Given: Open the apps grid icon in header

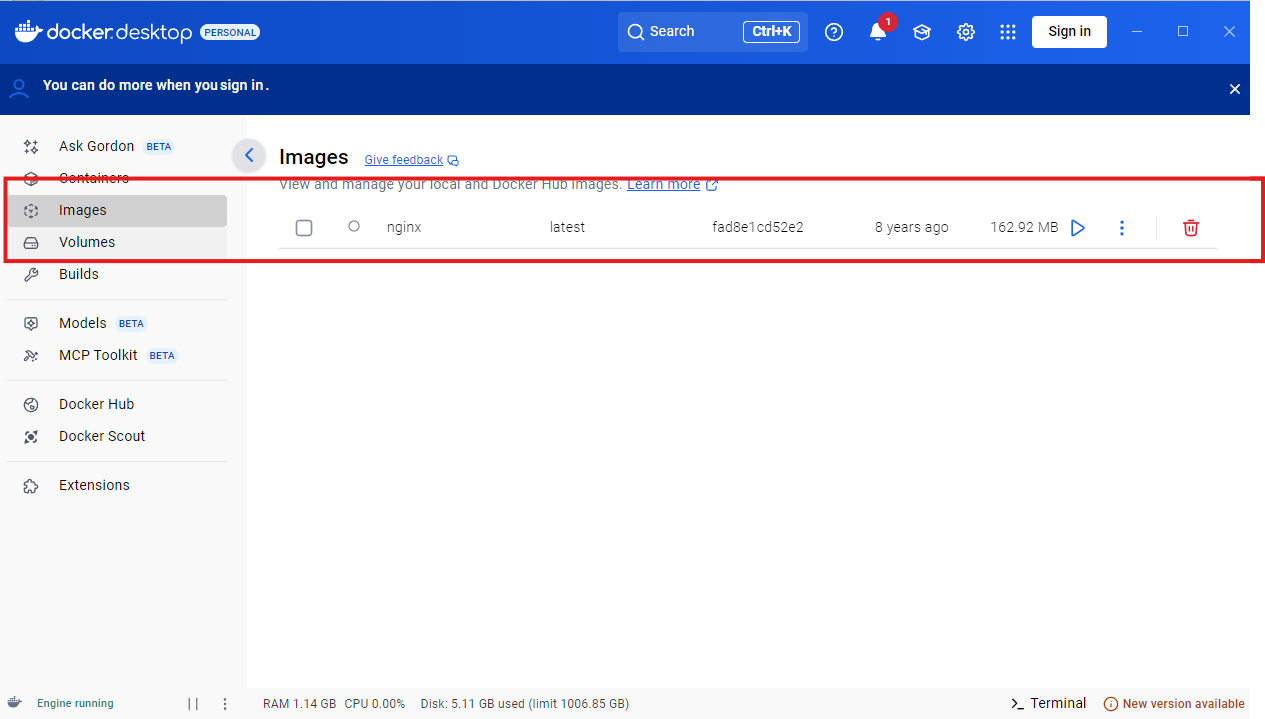Looking at the screenshot, I should 1008,32.
